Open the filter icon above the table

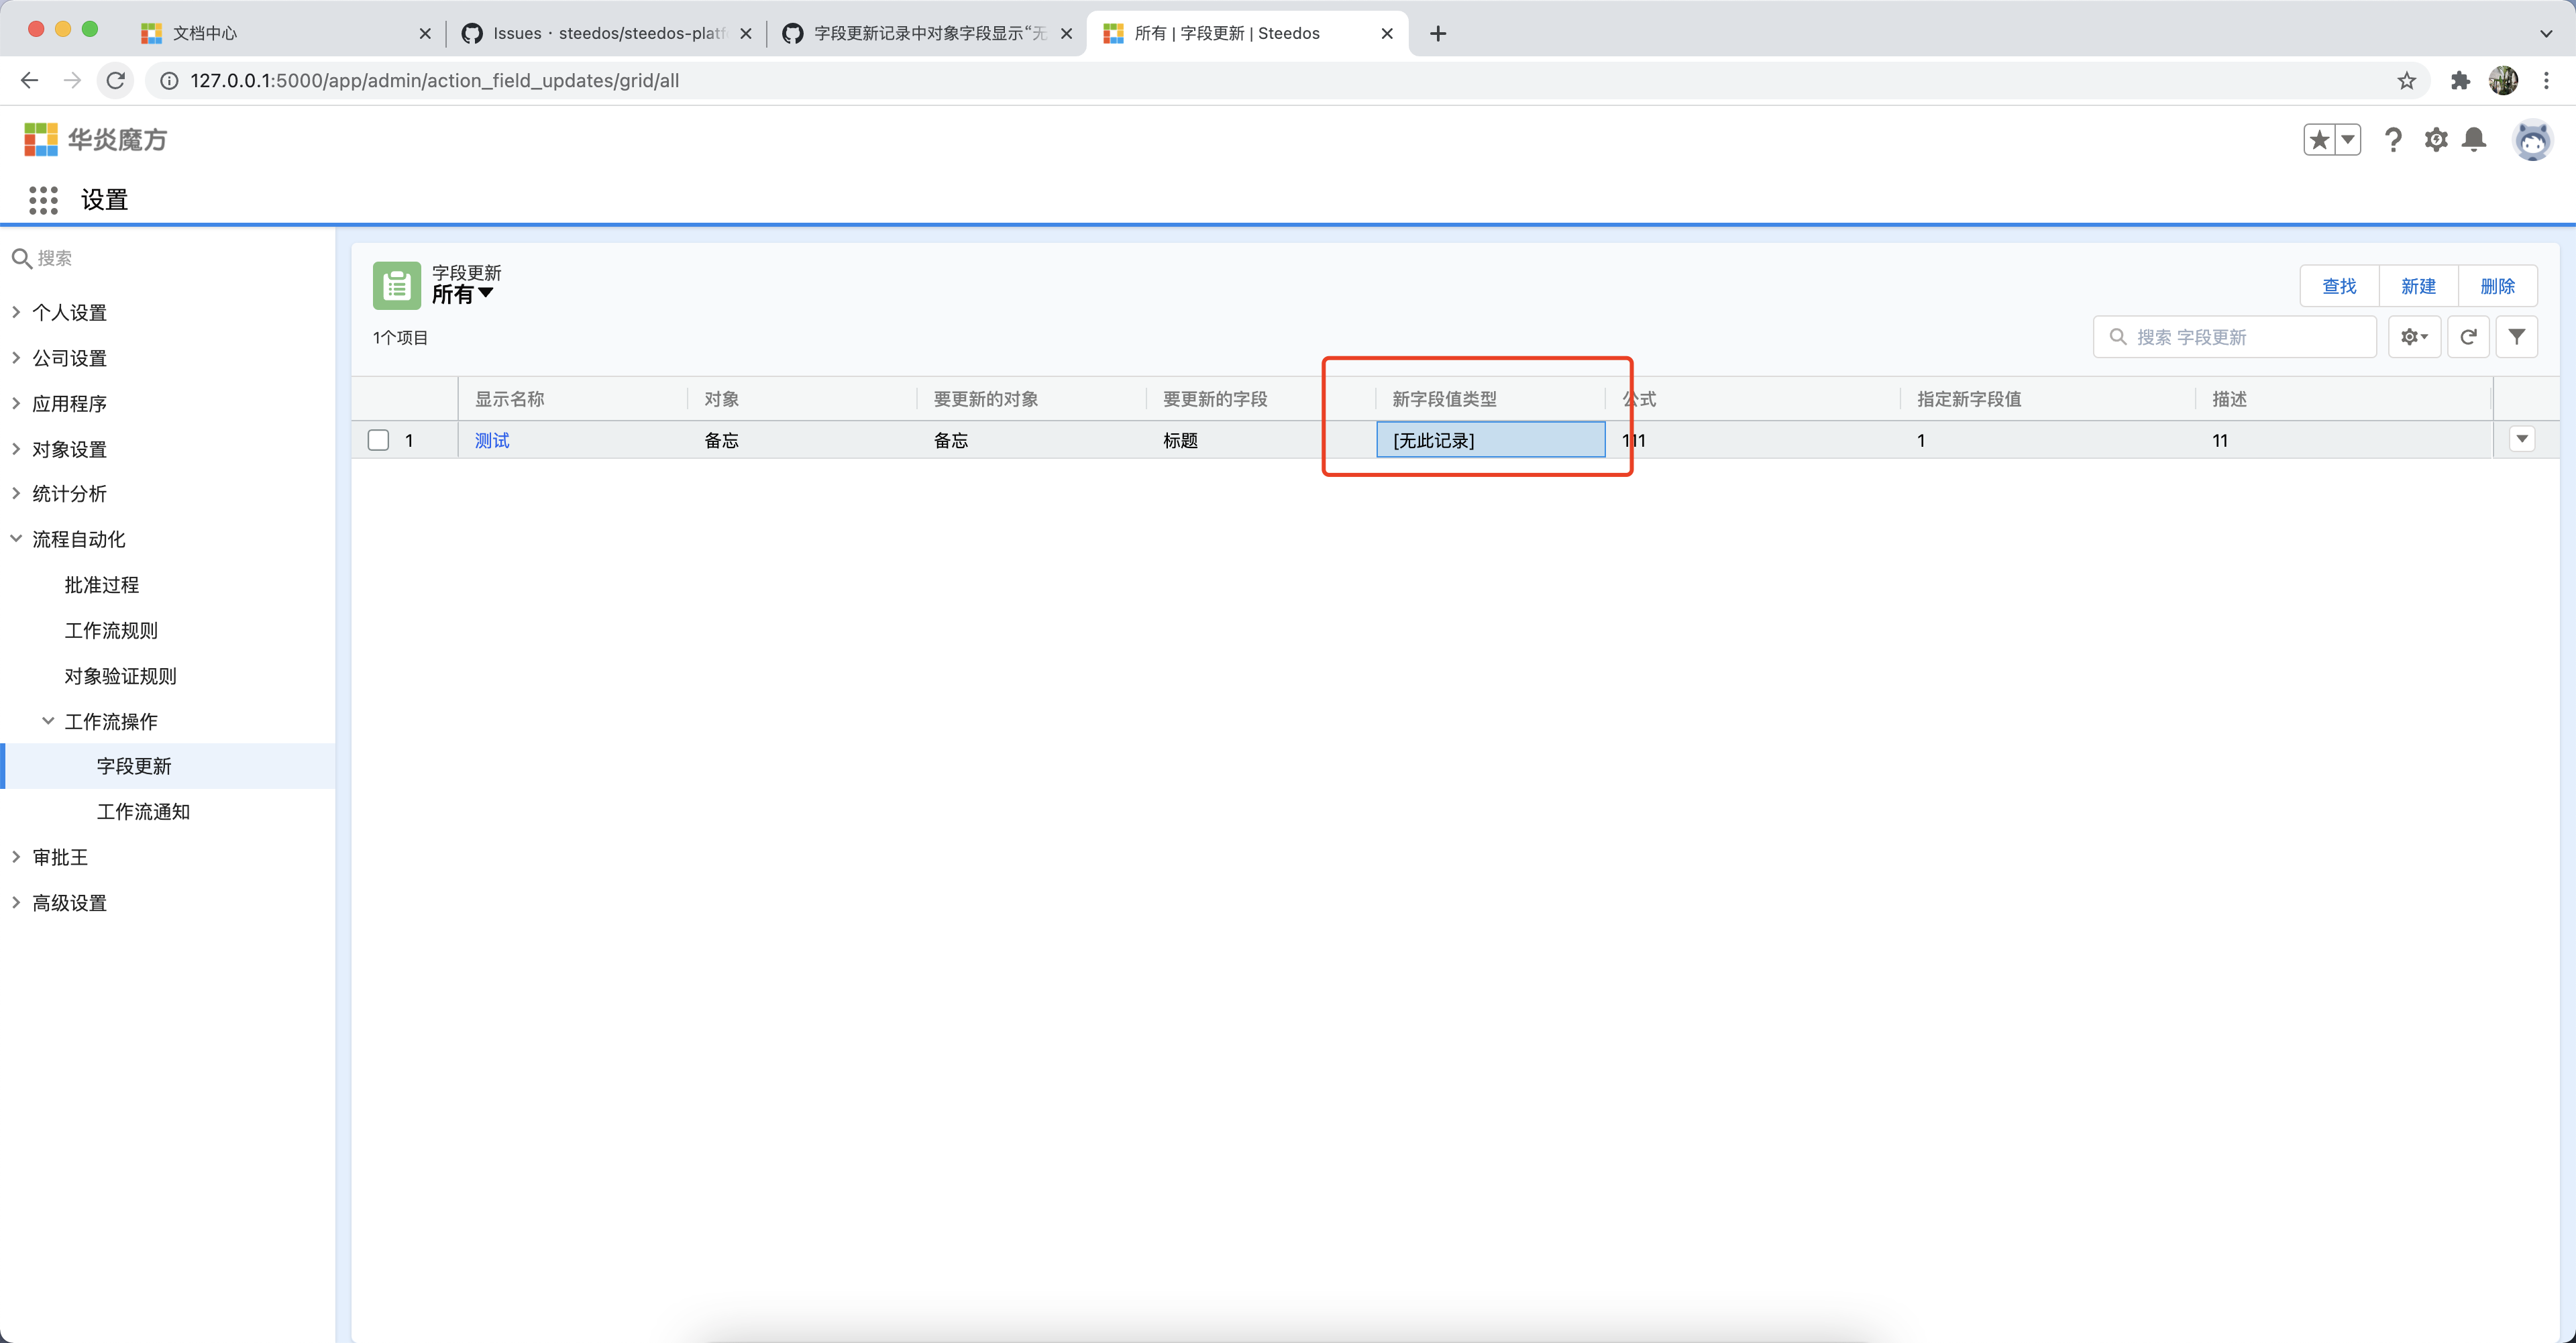2517,336
